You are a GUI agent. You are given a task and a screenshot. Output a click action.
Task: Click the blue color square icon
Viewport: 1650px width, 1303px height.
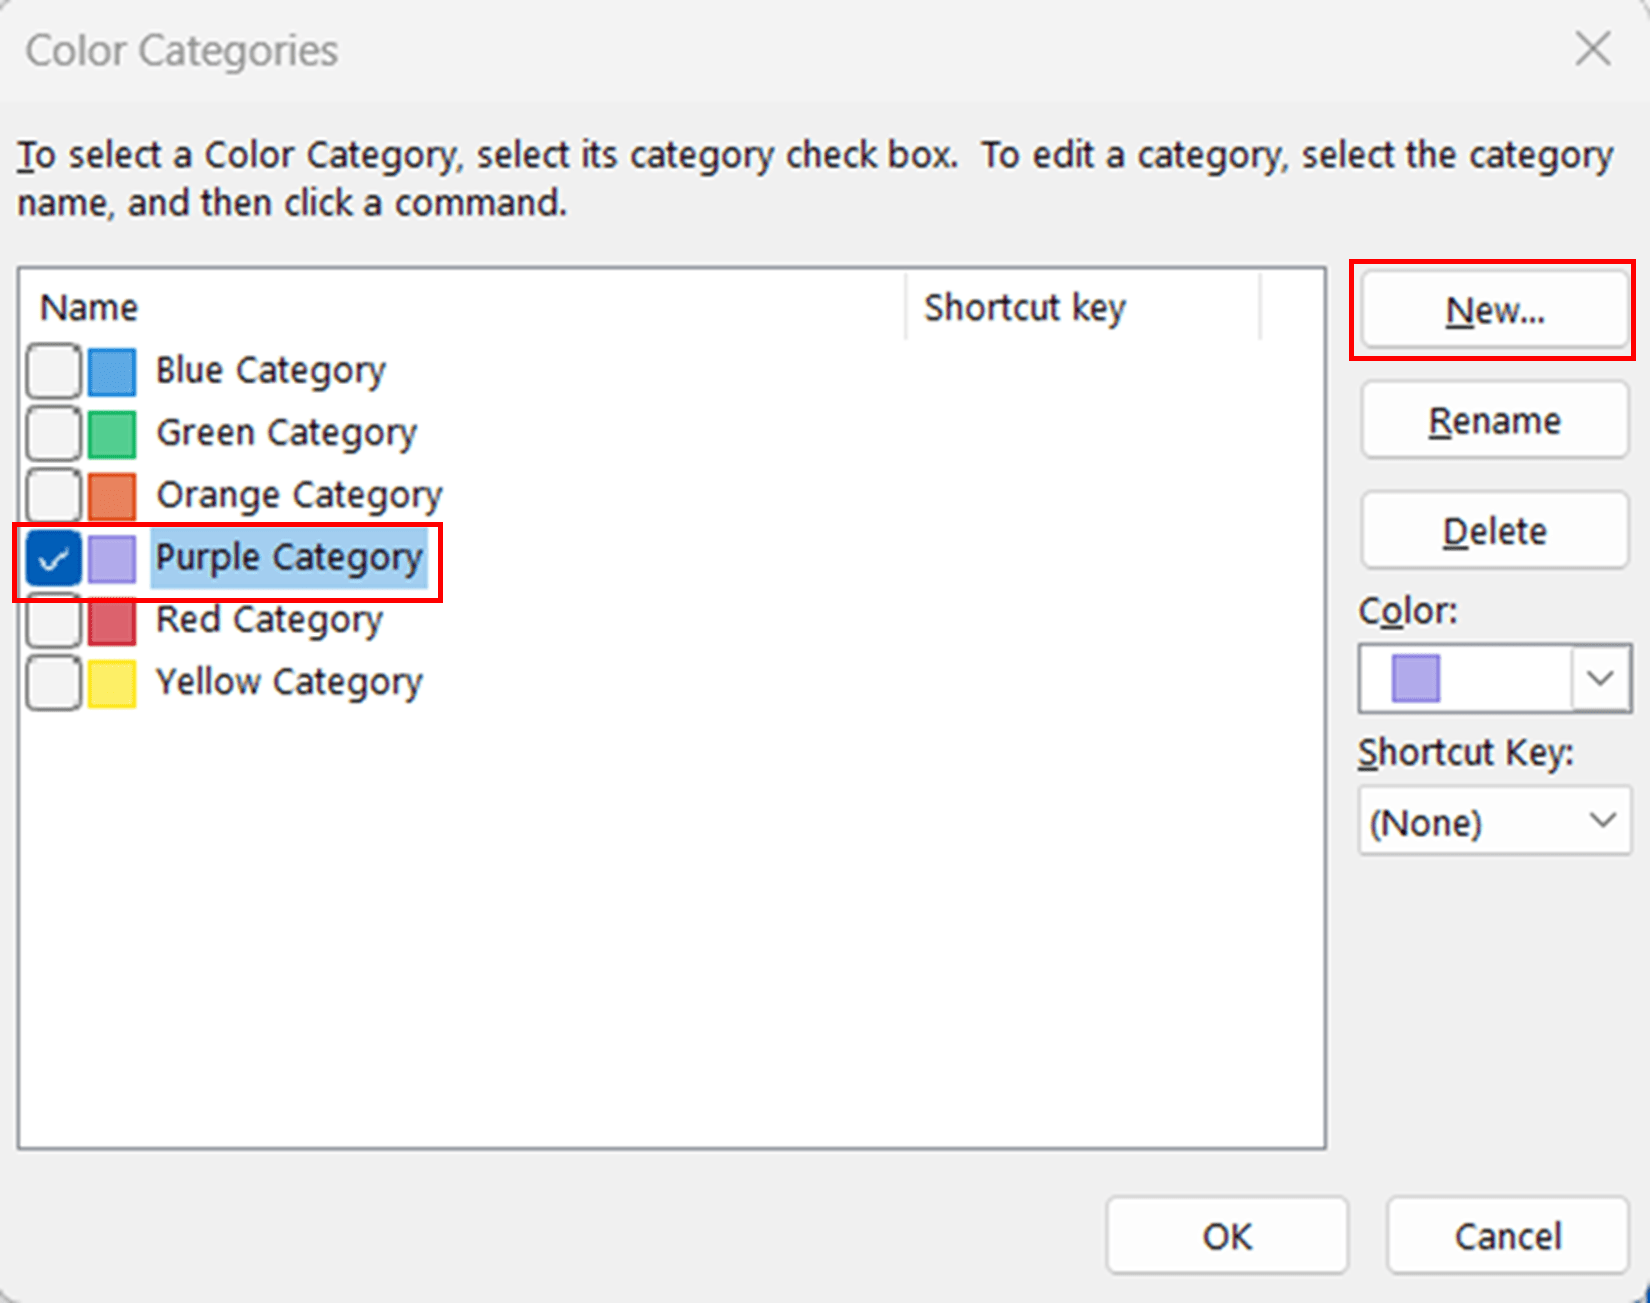(x=112, y=371)
